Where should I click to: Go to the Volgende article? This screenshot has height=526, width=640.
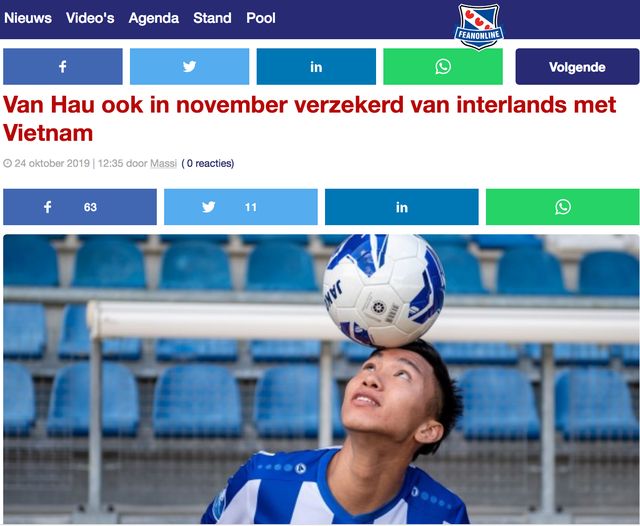coord(577,67)
